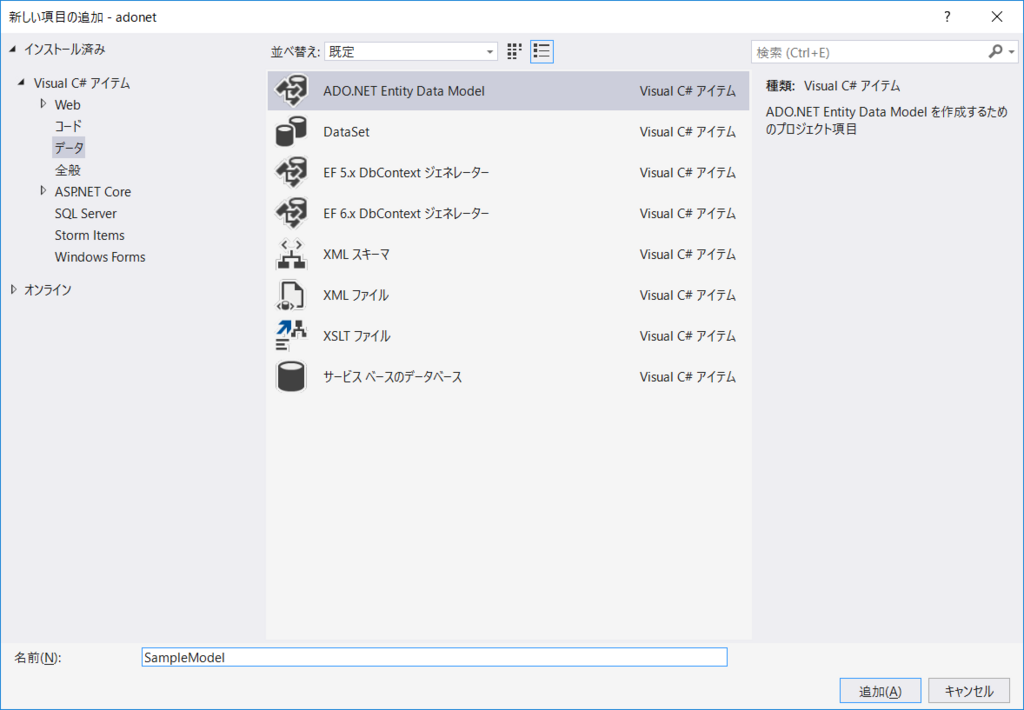Select the SQL Server category
The height and width of the screenshot is (710, 1024).
[86, 214]
